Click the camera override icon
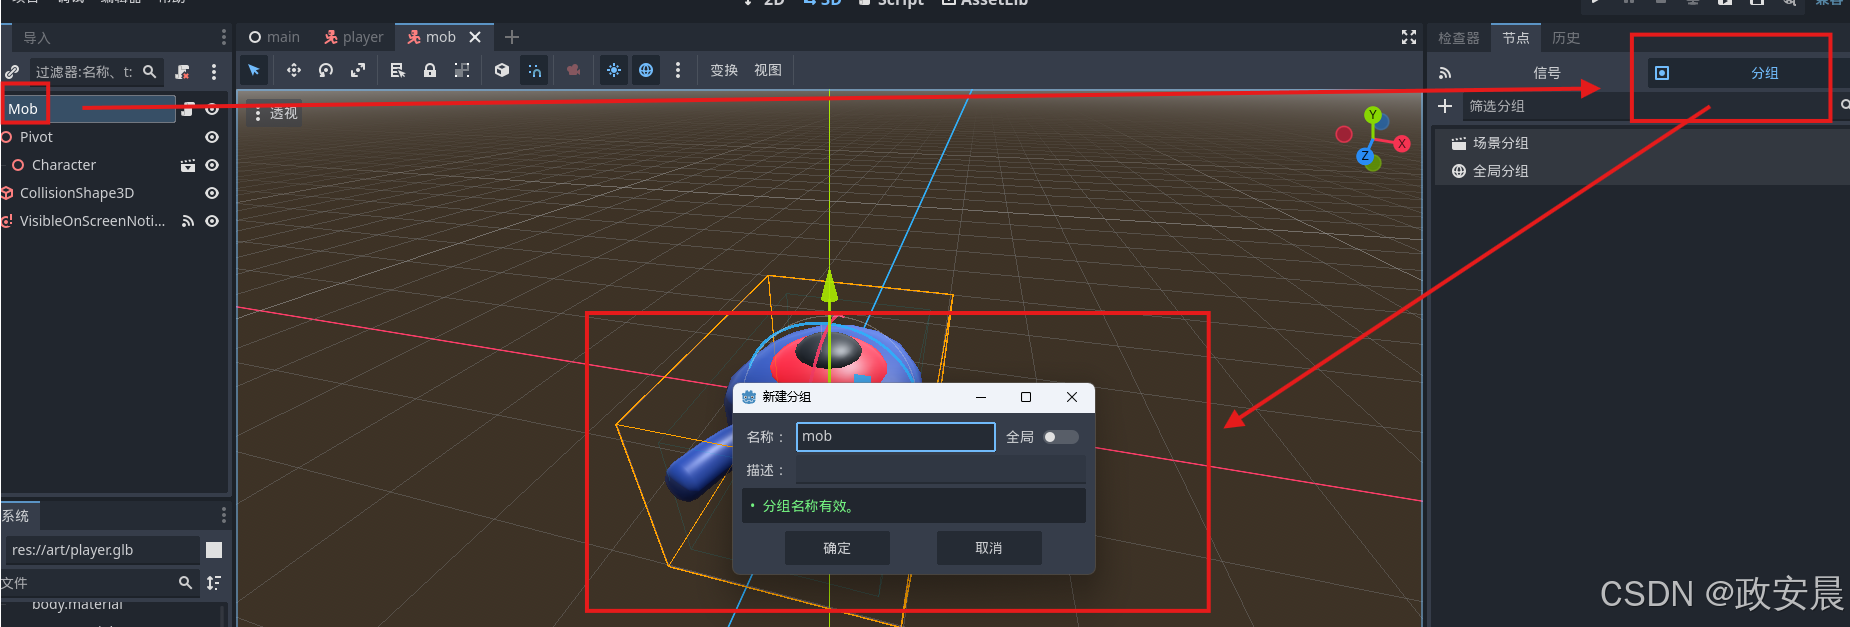Screen dimensions: 1850x627 pos(573,70)
